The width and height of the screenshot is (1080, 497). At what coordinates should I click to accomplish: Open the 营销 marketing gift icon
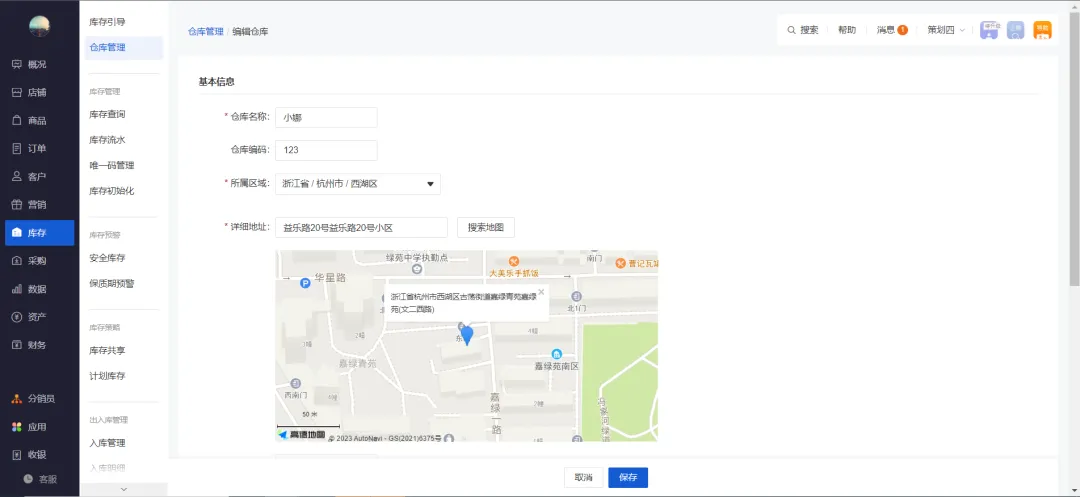coord(17,204)
